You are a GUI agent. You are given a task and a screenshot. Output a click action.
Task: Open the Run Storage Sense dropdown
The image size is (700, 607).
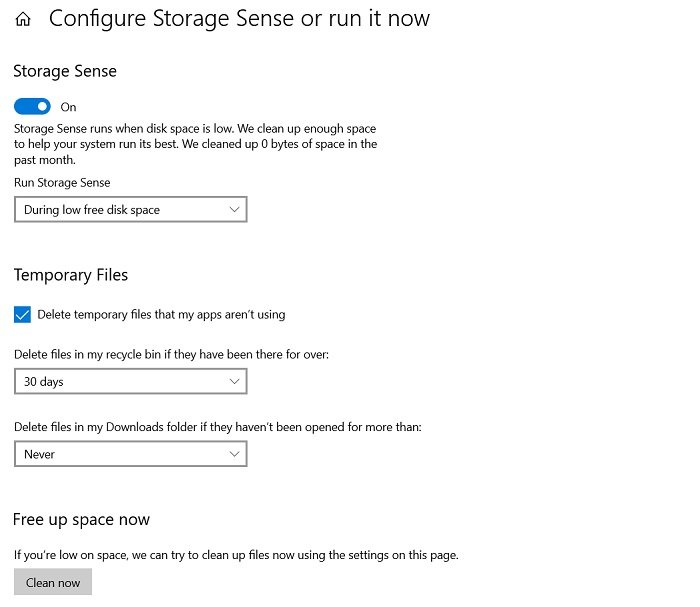tap(130, 209)
